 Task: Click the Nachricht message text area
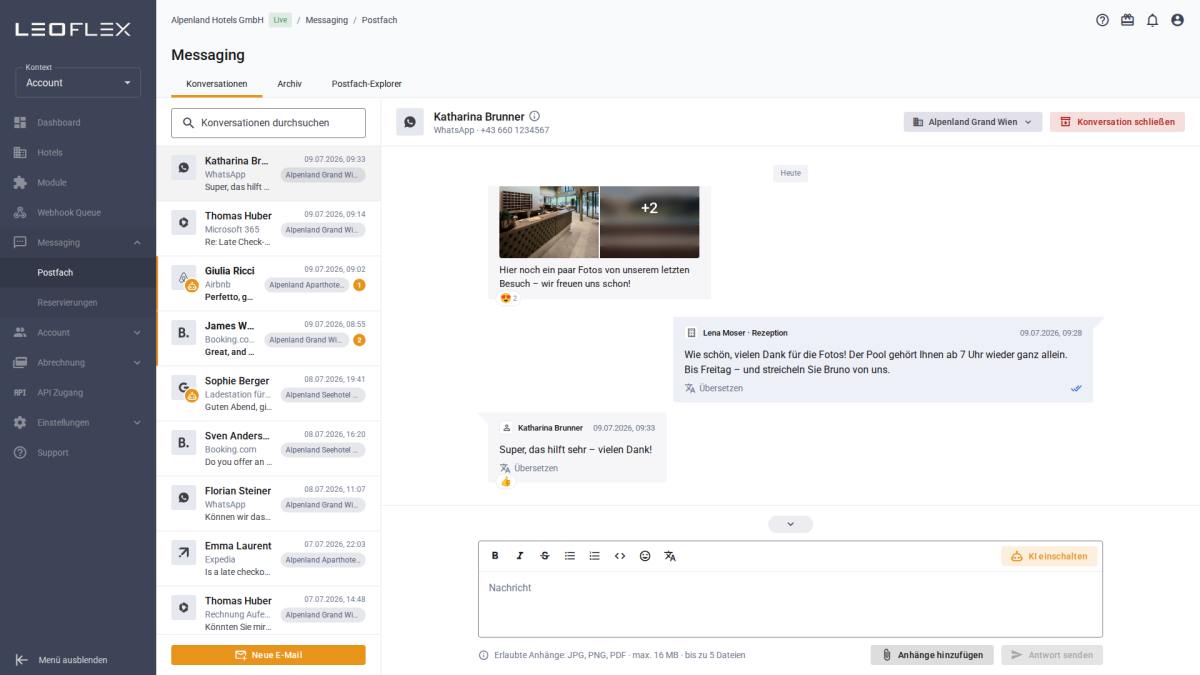(x=790, y=604)
